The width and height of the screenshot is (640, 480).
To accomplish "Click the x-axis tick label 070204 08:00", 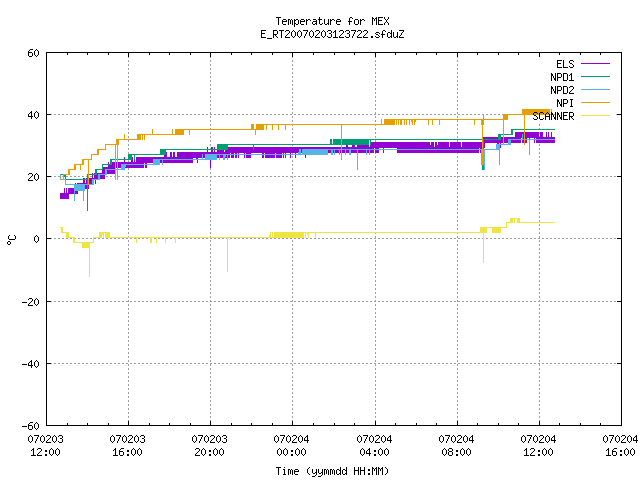I will coord(456,446).
